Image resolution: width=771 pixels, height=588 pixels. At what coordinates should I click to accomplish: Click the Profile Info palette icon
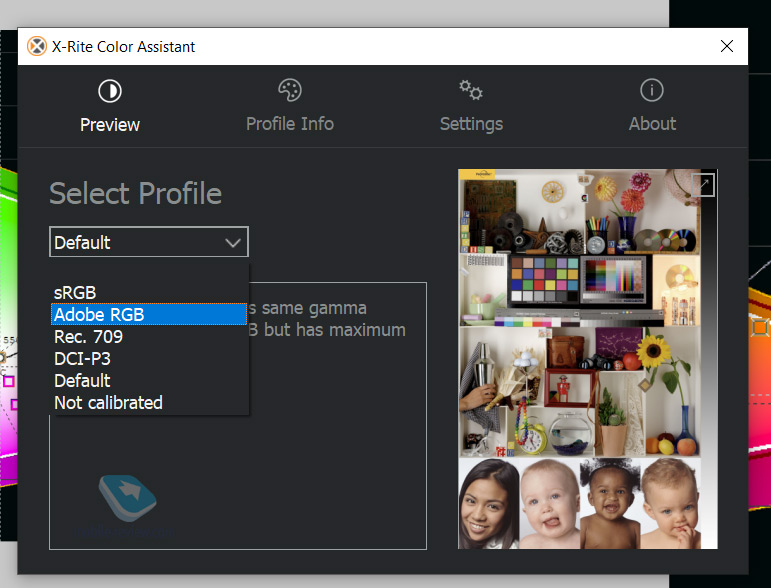[290, 90]
